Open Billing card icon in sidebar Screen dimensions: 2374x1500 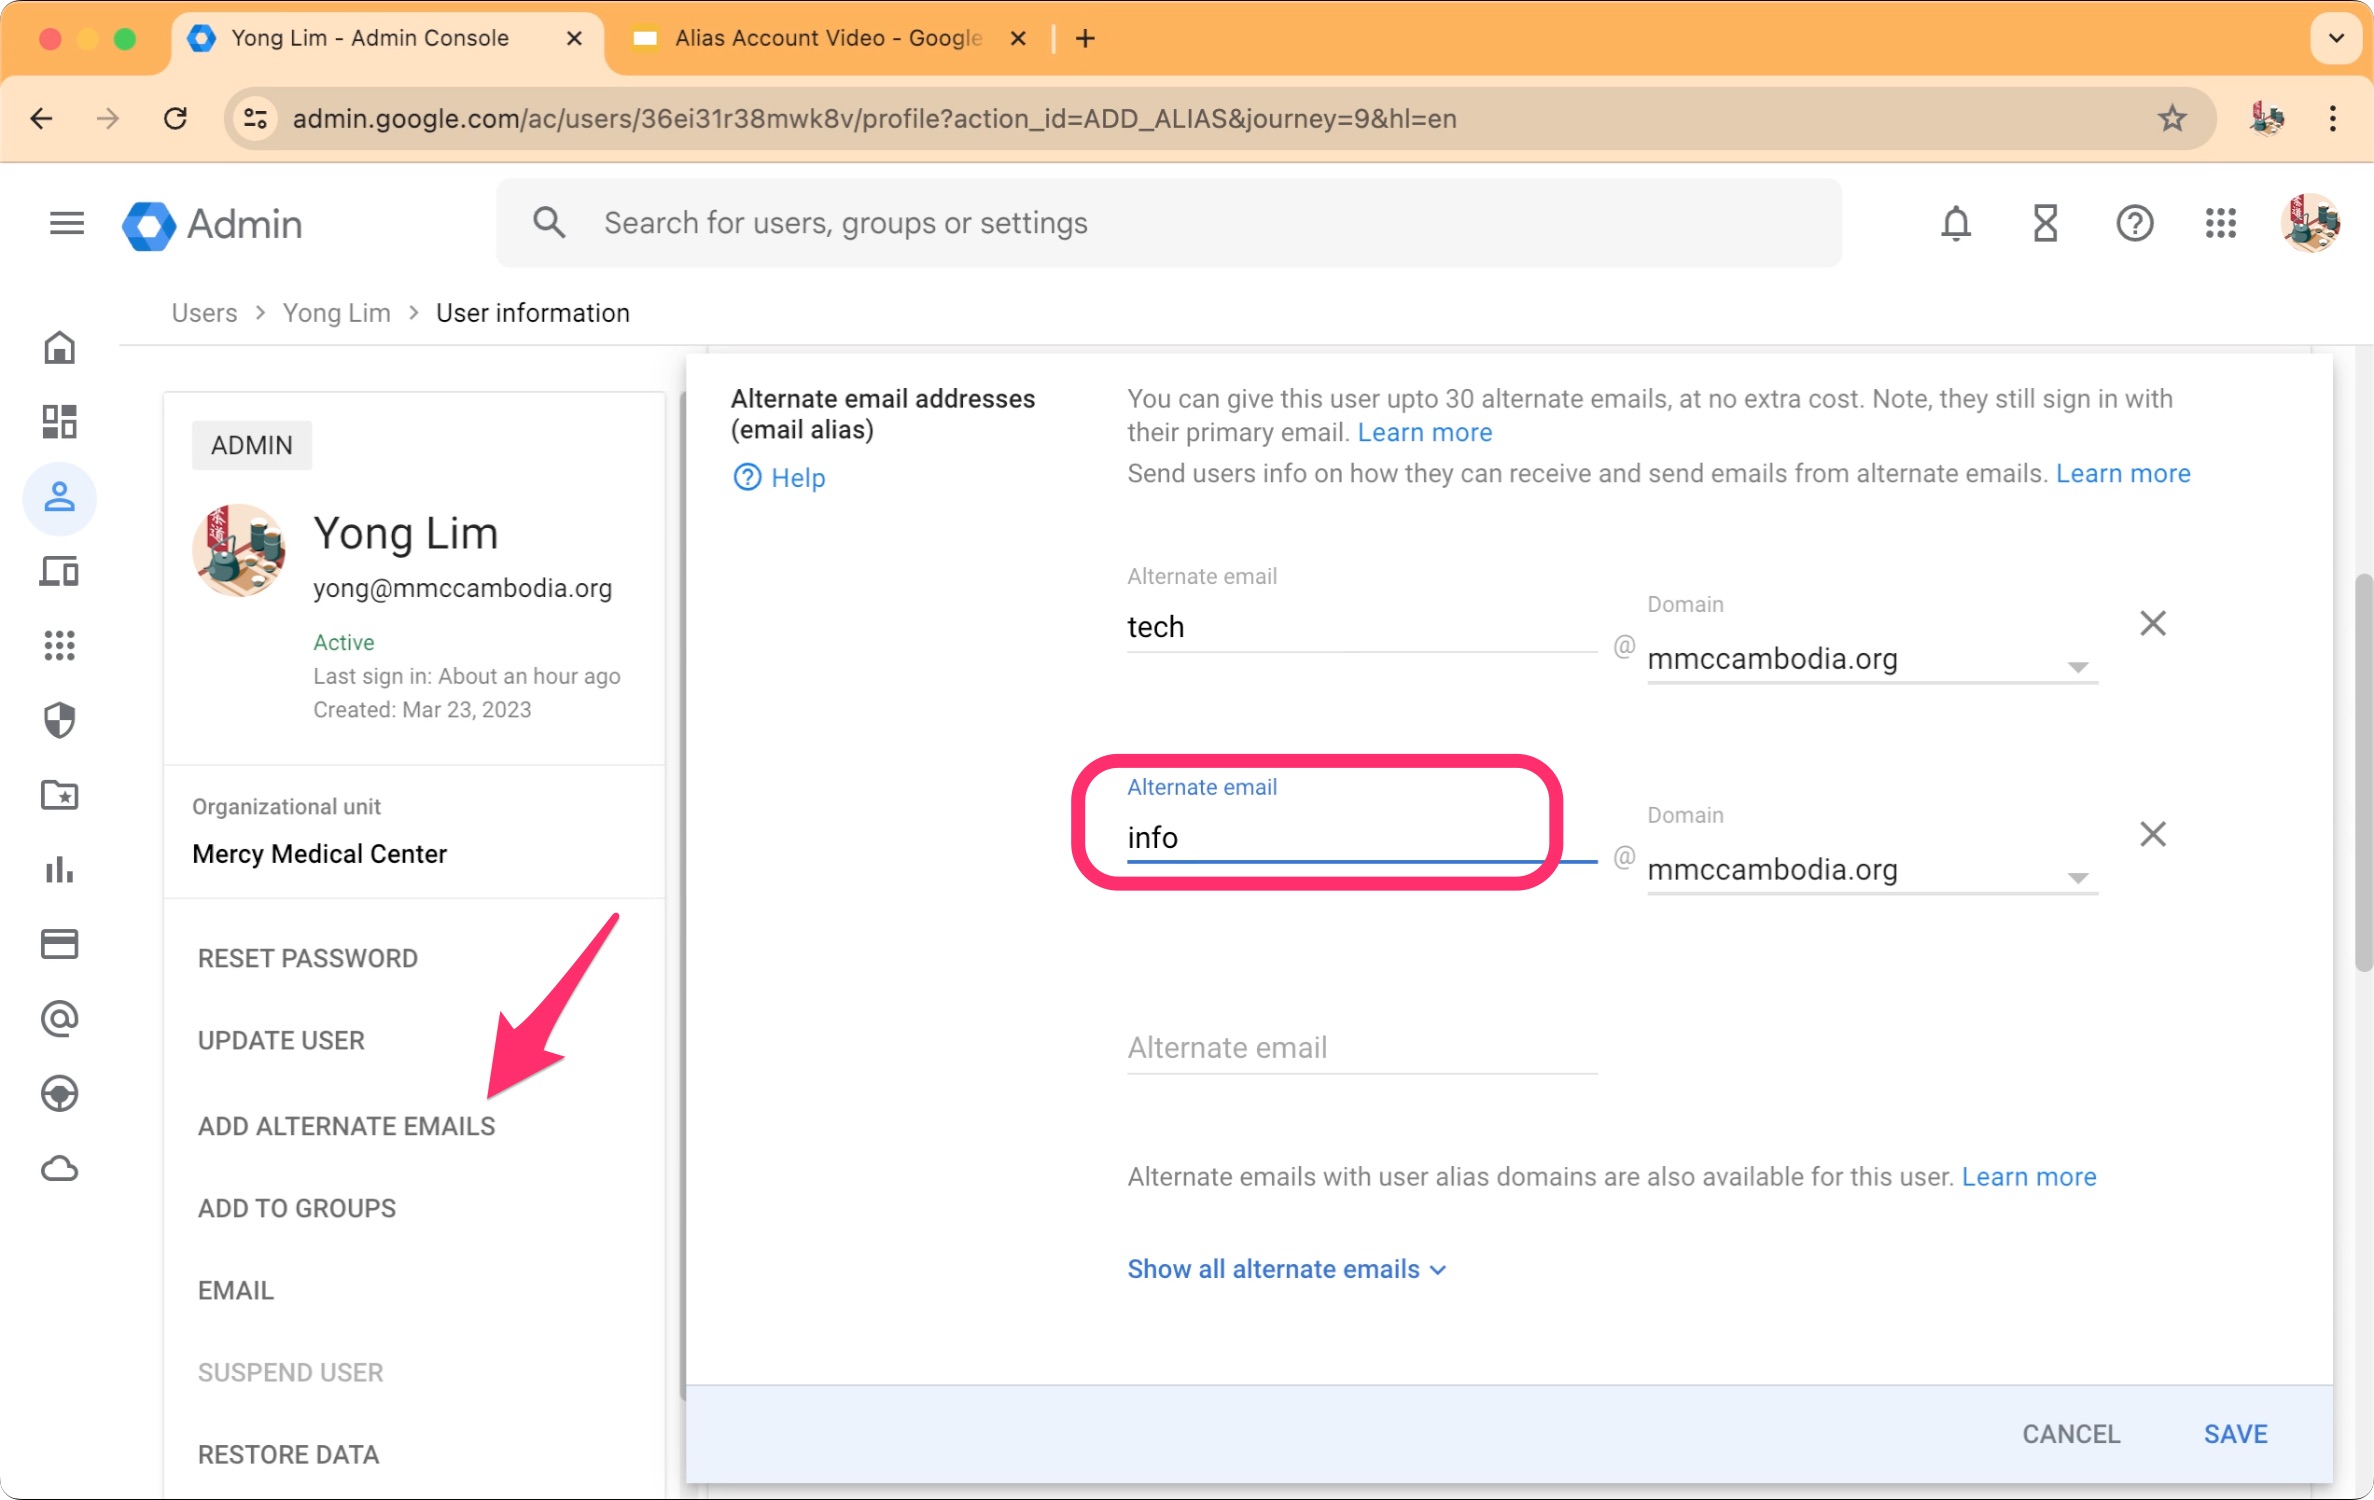tap(59, 944)
